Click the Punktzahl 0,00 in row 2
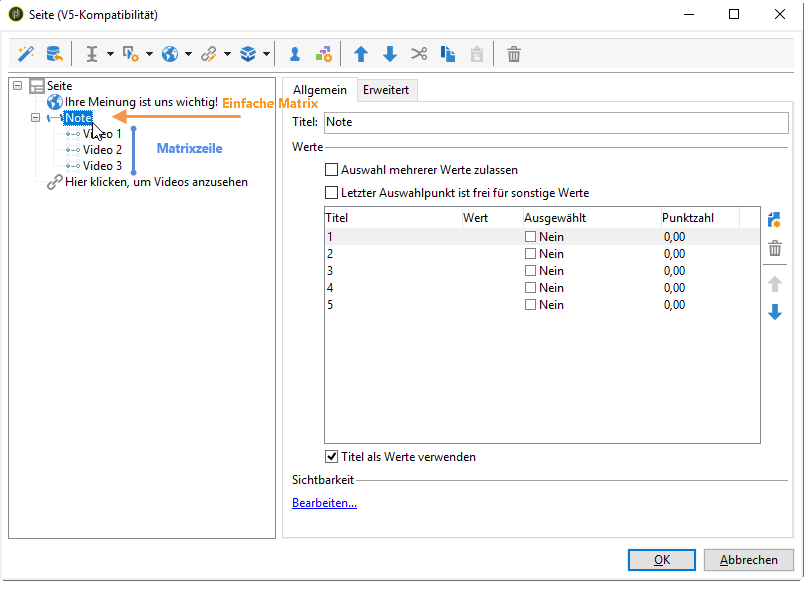The height and width of the screenshot is (591, 812). 674,254
